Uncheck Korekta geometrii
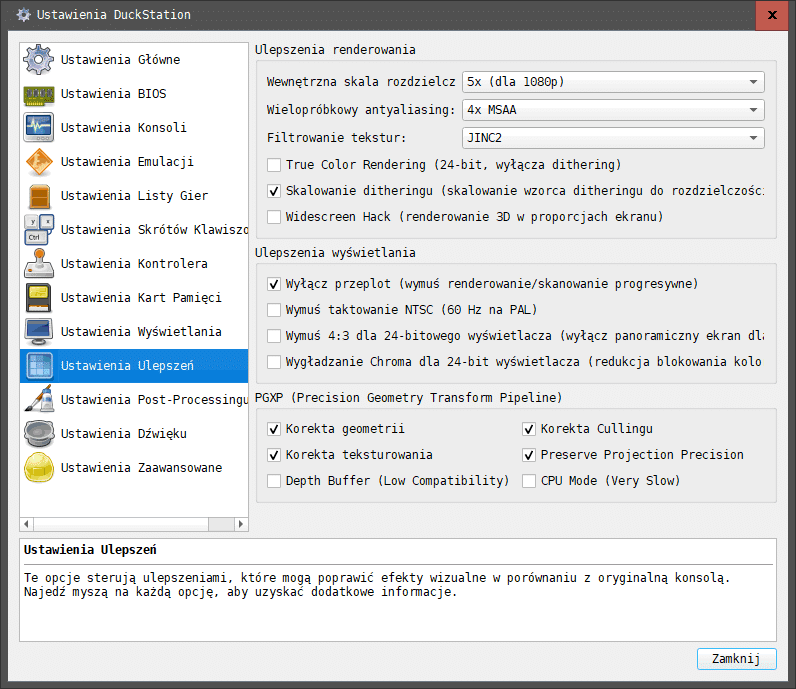The width and height of the screenshot is (796, 689). point(274,429)
